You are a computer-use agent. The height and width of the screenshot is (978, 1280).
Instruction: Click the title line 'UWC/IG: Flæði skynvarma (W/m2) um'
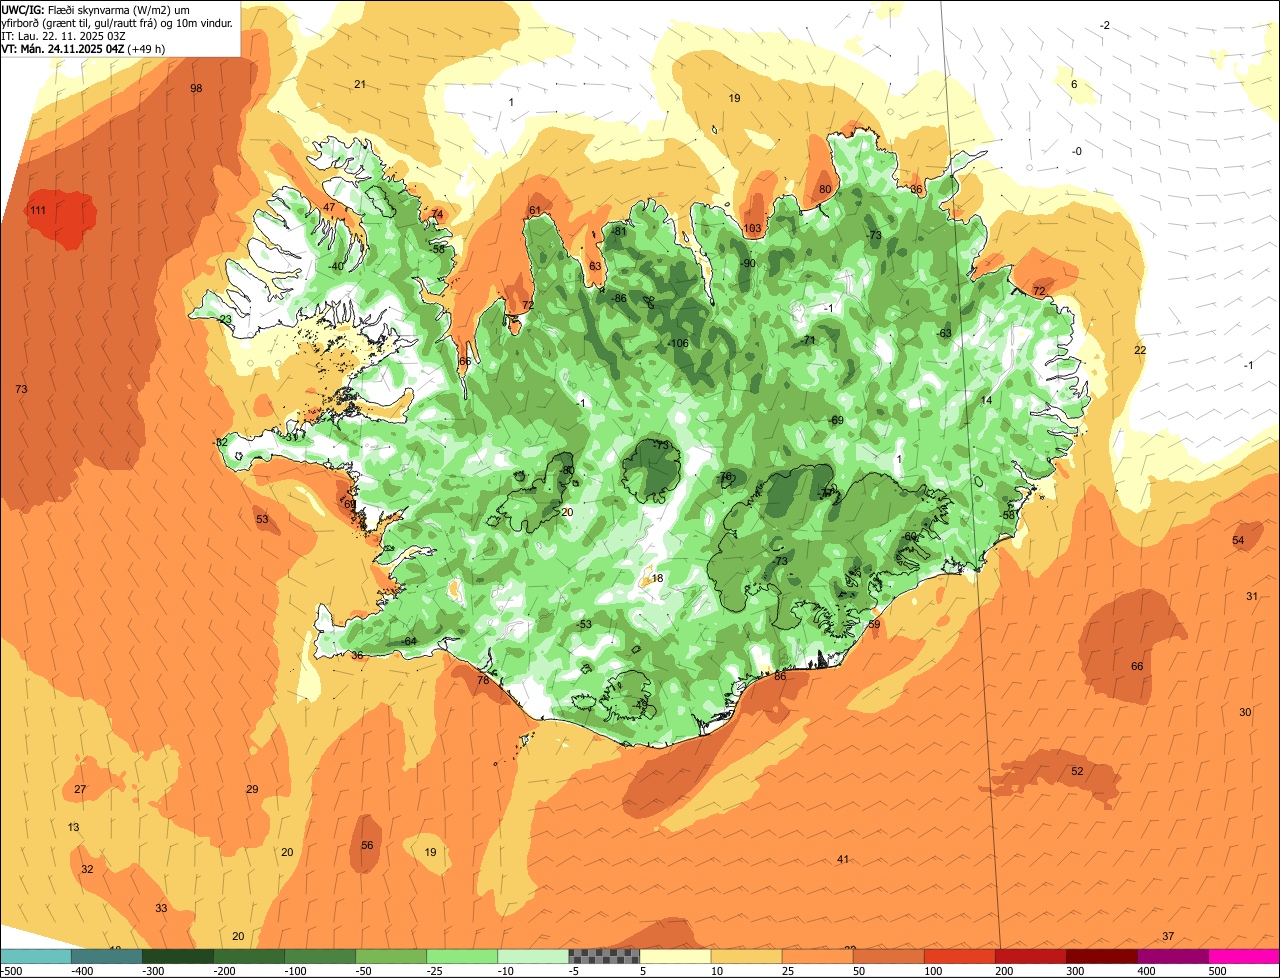(96, 9)
